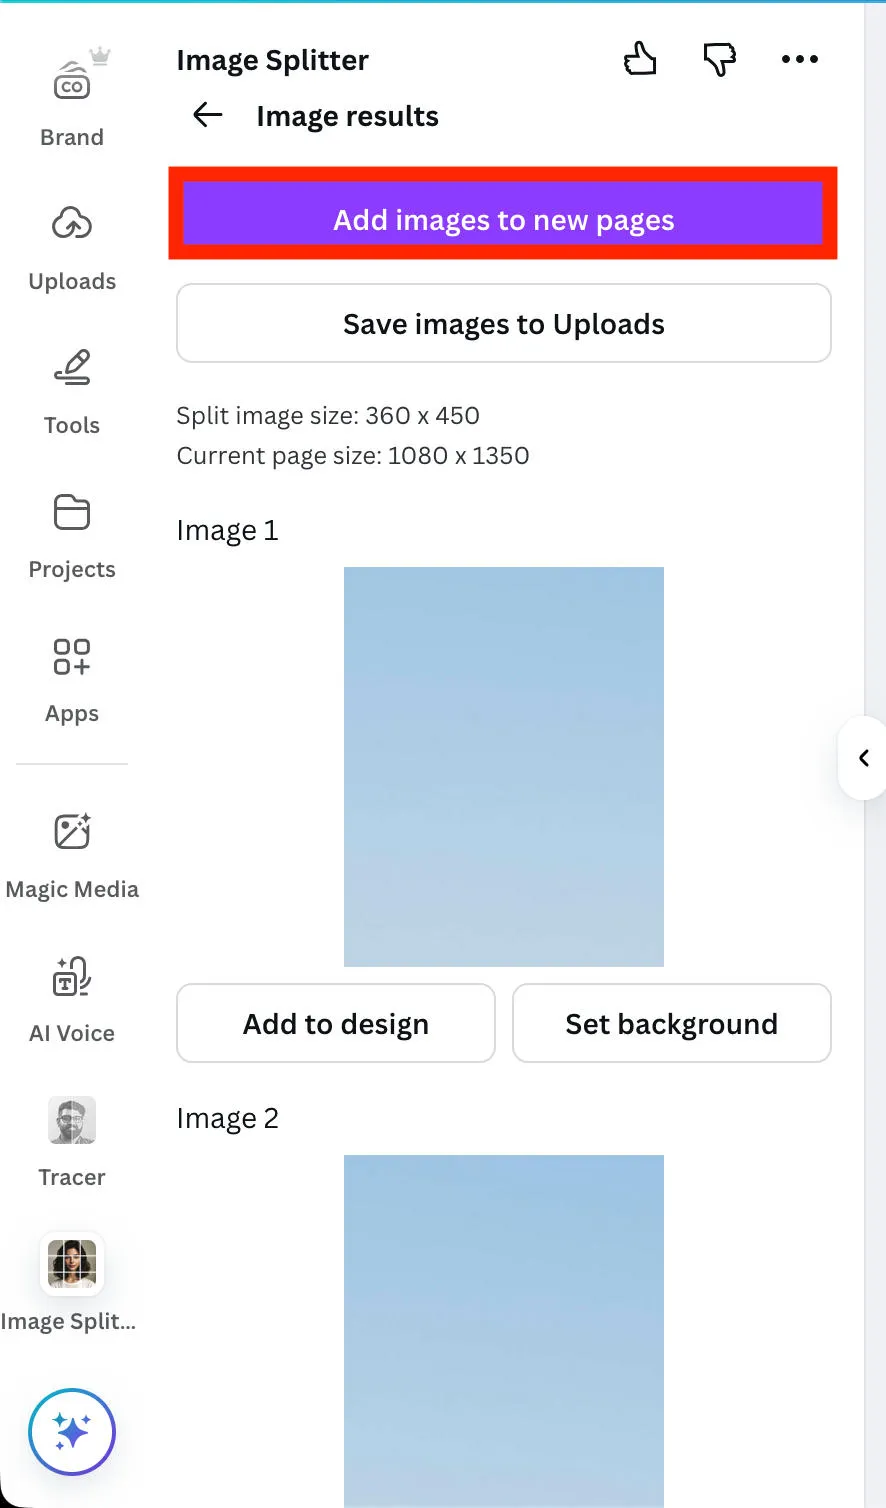Open the Tracer app

(x=72, y=1141)
